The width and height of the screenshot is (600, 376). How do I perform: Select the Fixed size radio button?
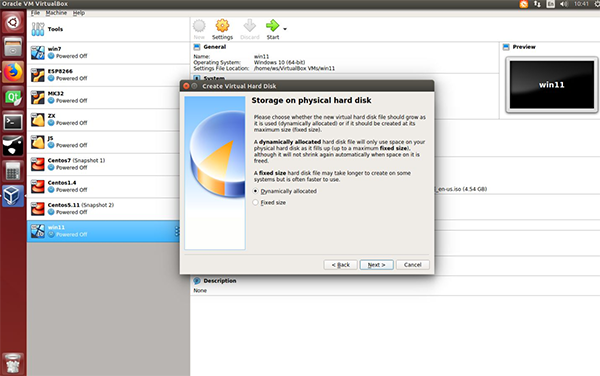[x=256, y=202]
